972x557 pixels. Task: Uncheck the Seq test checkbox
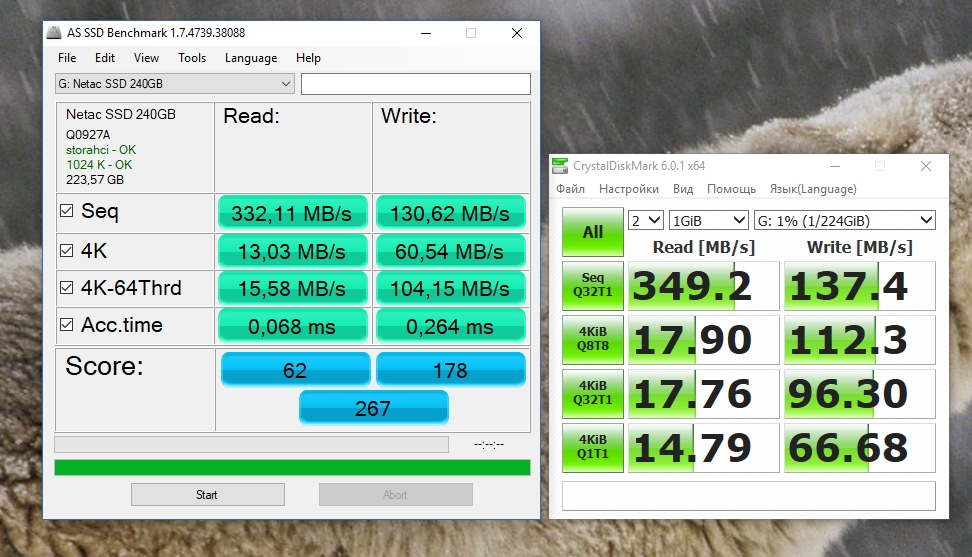(66, 211)
